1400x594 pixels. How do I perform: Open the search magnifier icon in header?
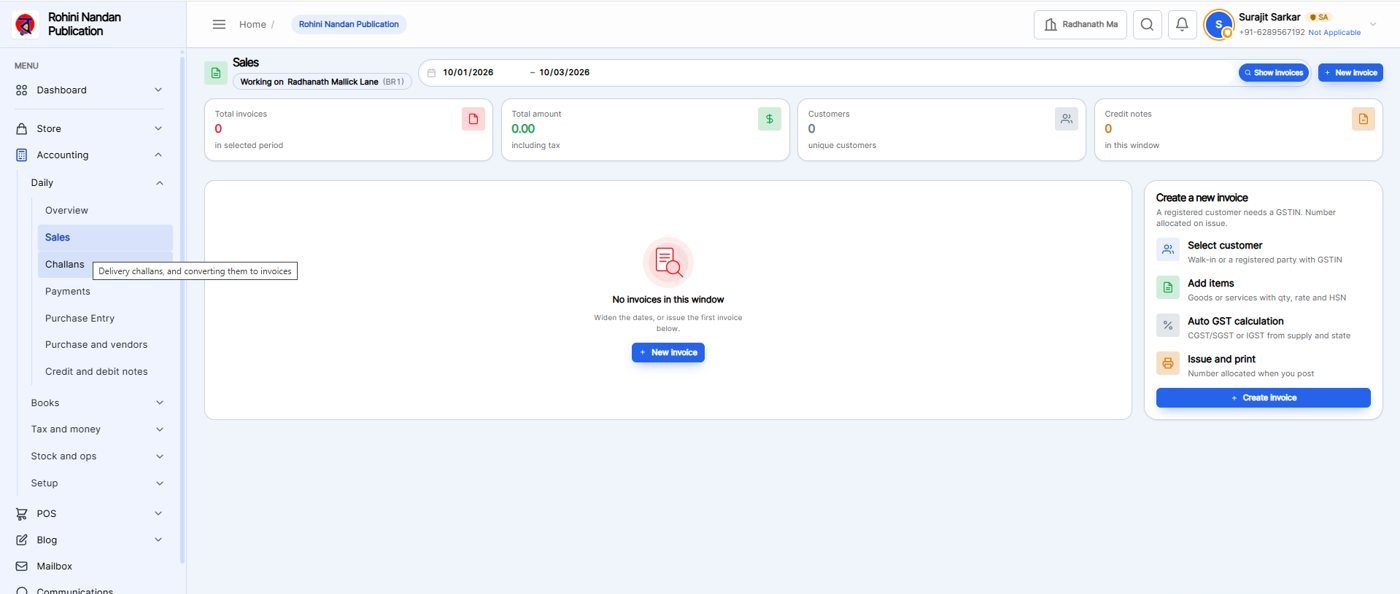point(1147,24)
